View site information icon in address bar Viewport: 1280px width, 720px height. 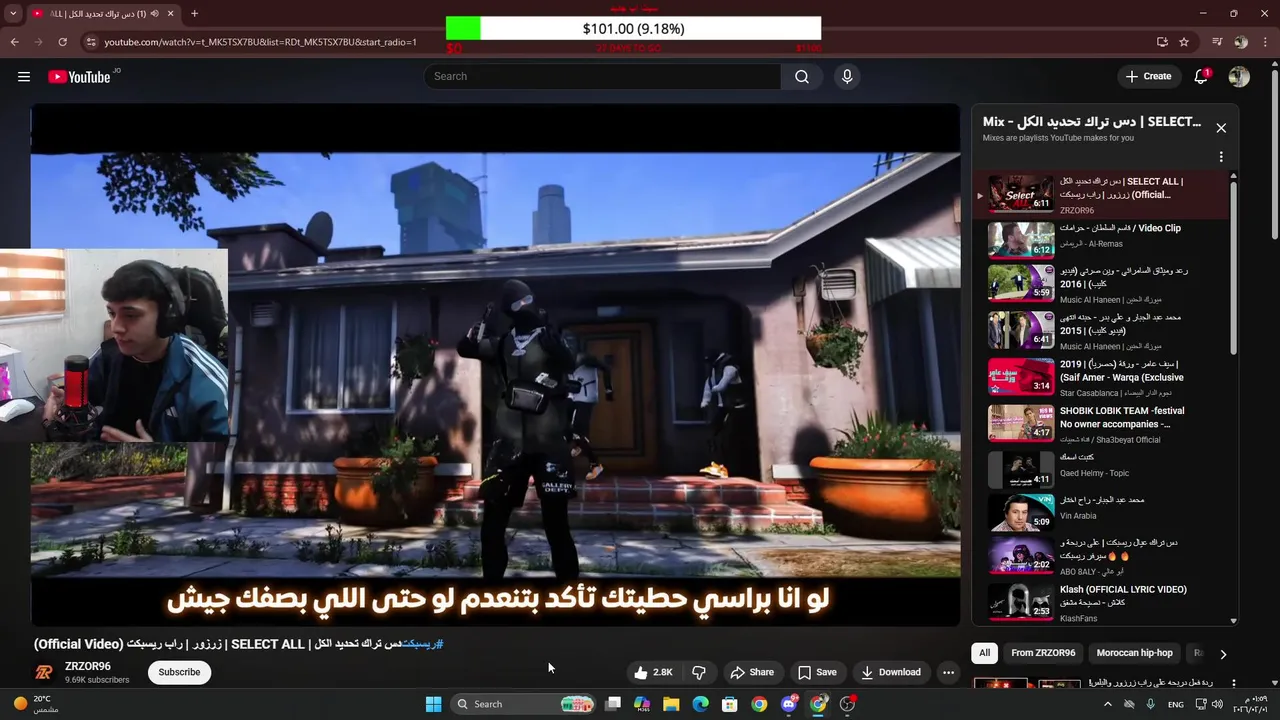pos(91,42)
